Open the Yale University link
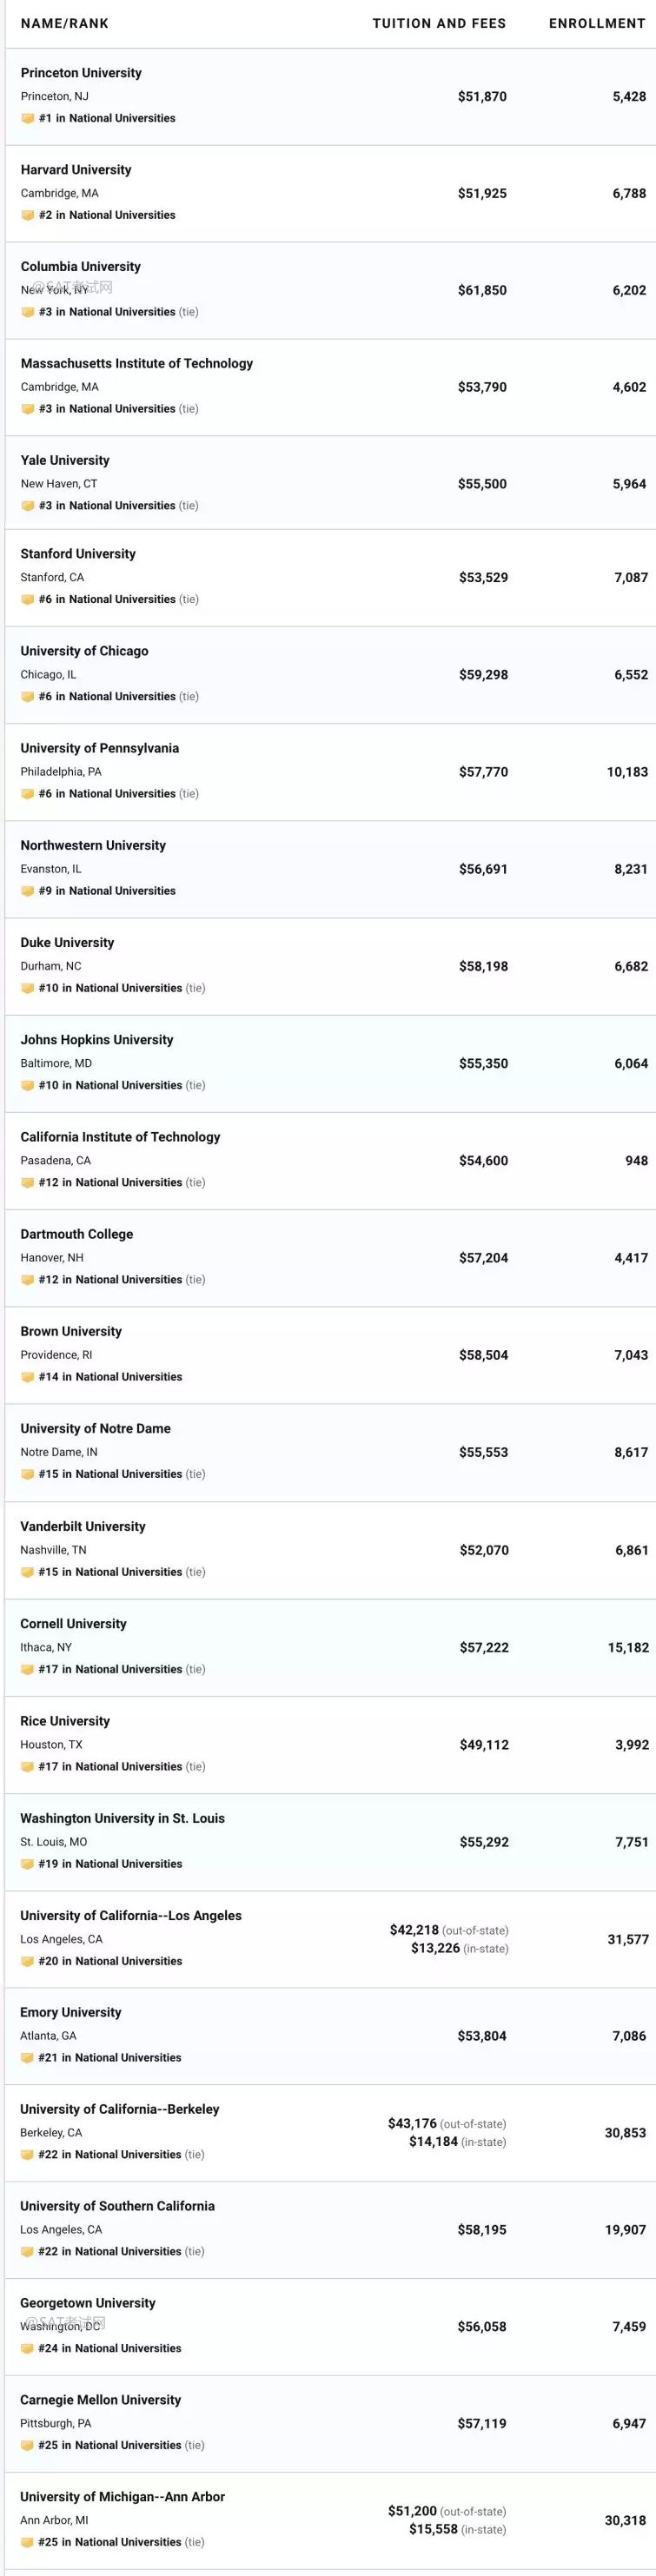This screenshot has height=2576, width=656. tap(65, 461)
